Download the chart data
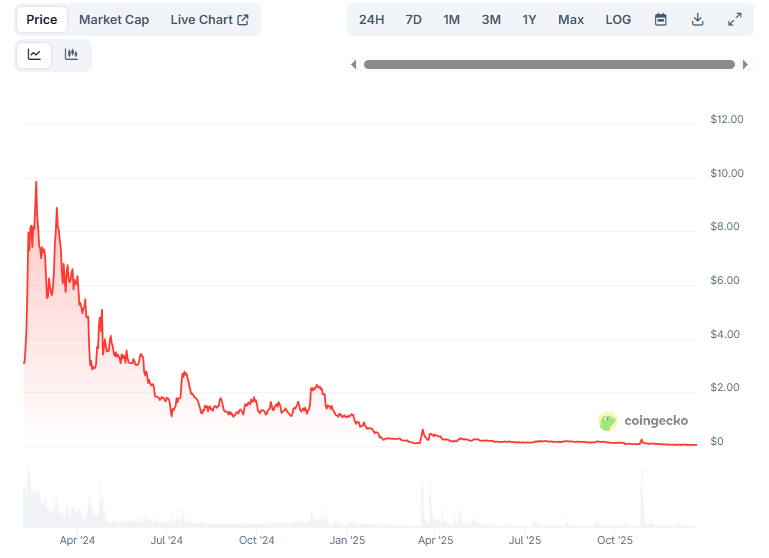The height and width of the screenshot is (558, 769). (697, 20)
